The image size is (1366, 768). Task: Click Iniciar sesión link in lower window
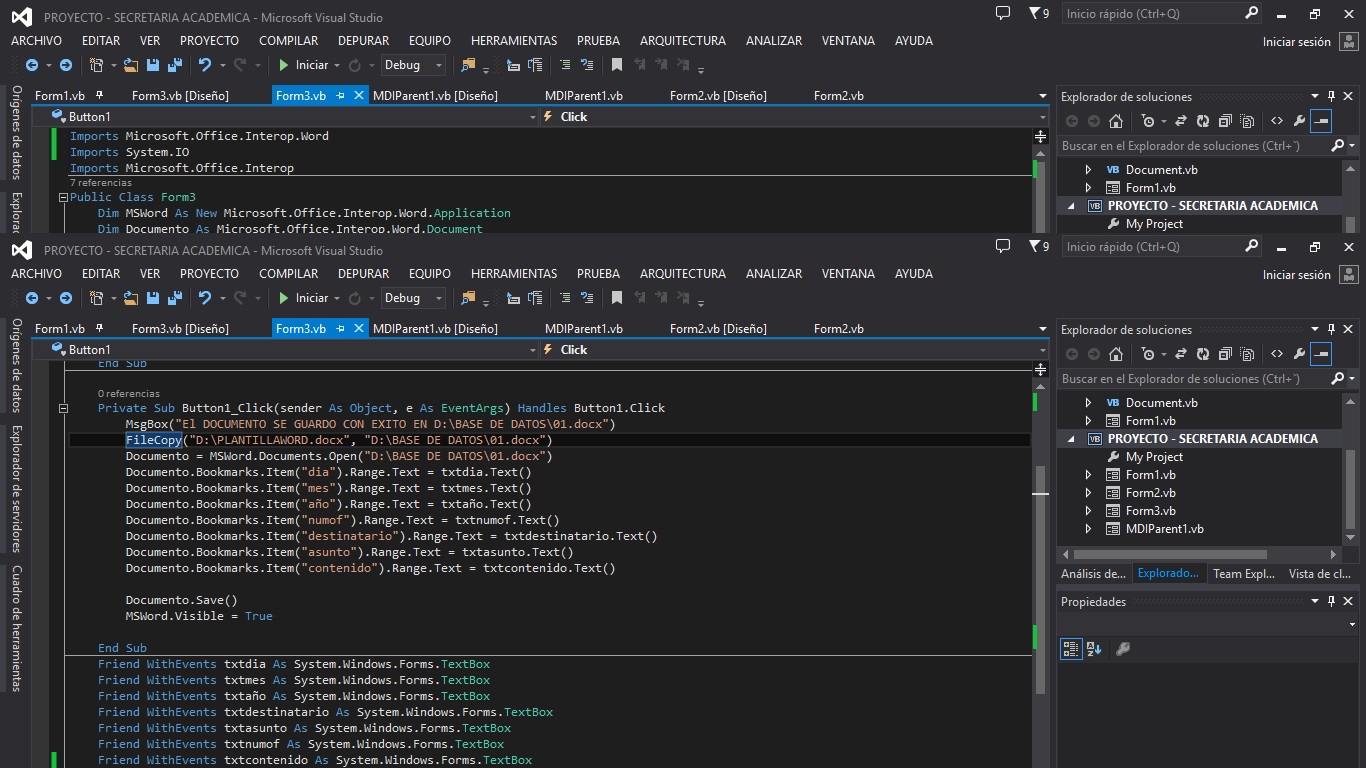[x=1297, y=275]
